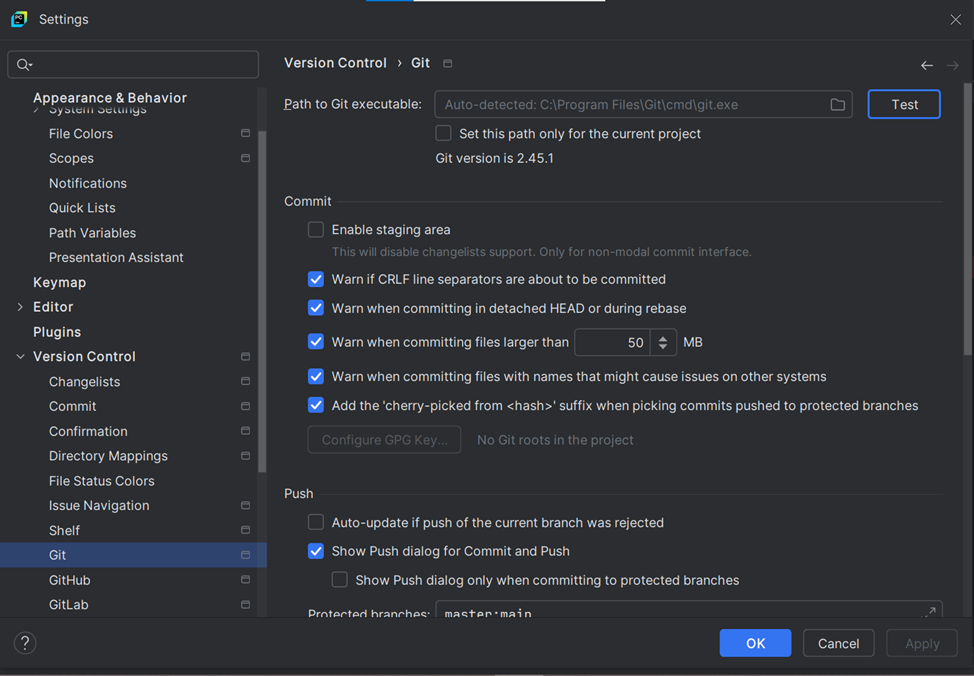Expand the Editor settings section

pos(20,307)
